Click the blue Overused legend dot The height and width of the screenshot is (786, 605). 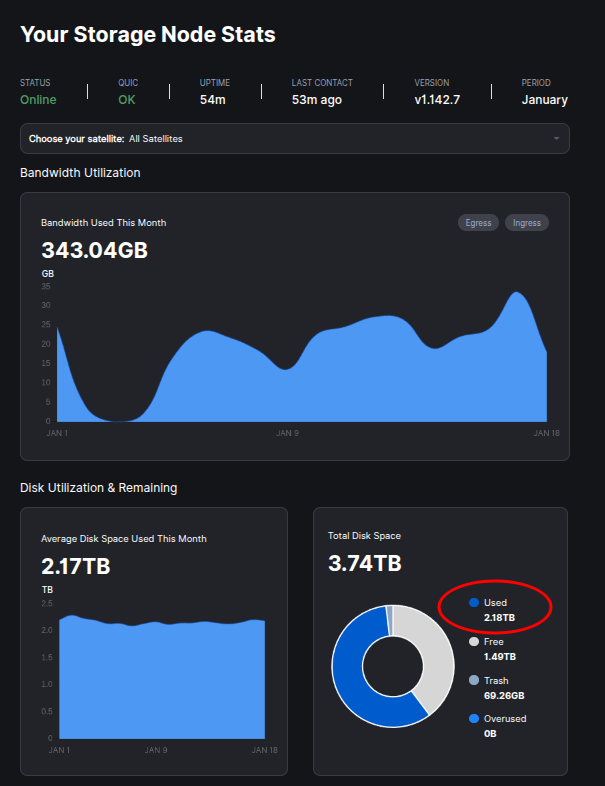474,718
